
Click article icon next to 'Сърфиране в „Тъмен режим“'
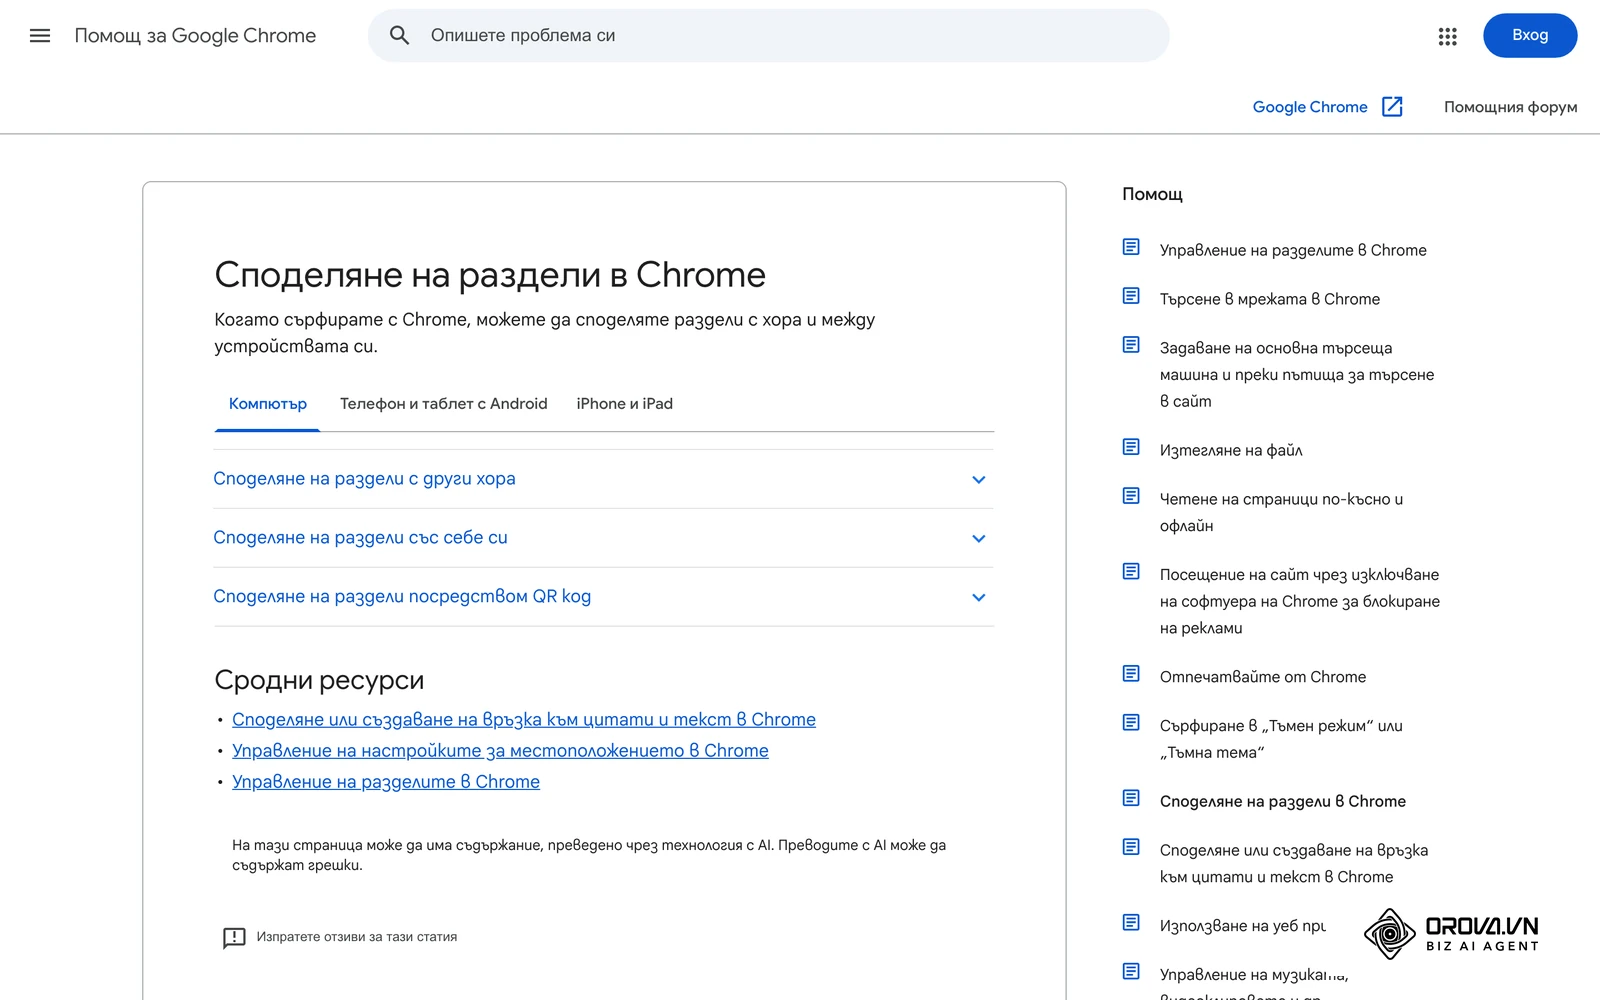pos(1131,723)
